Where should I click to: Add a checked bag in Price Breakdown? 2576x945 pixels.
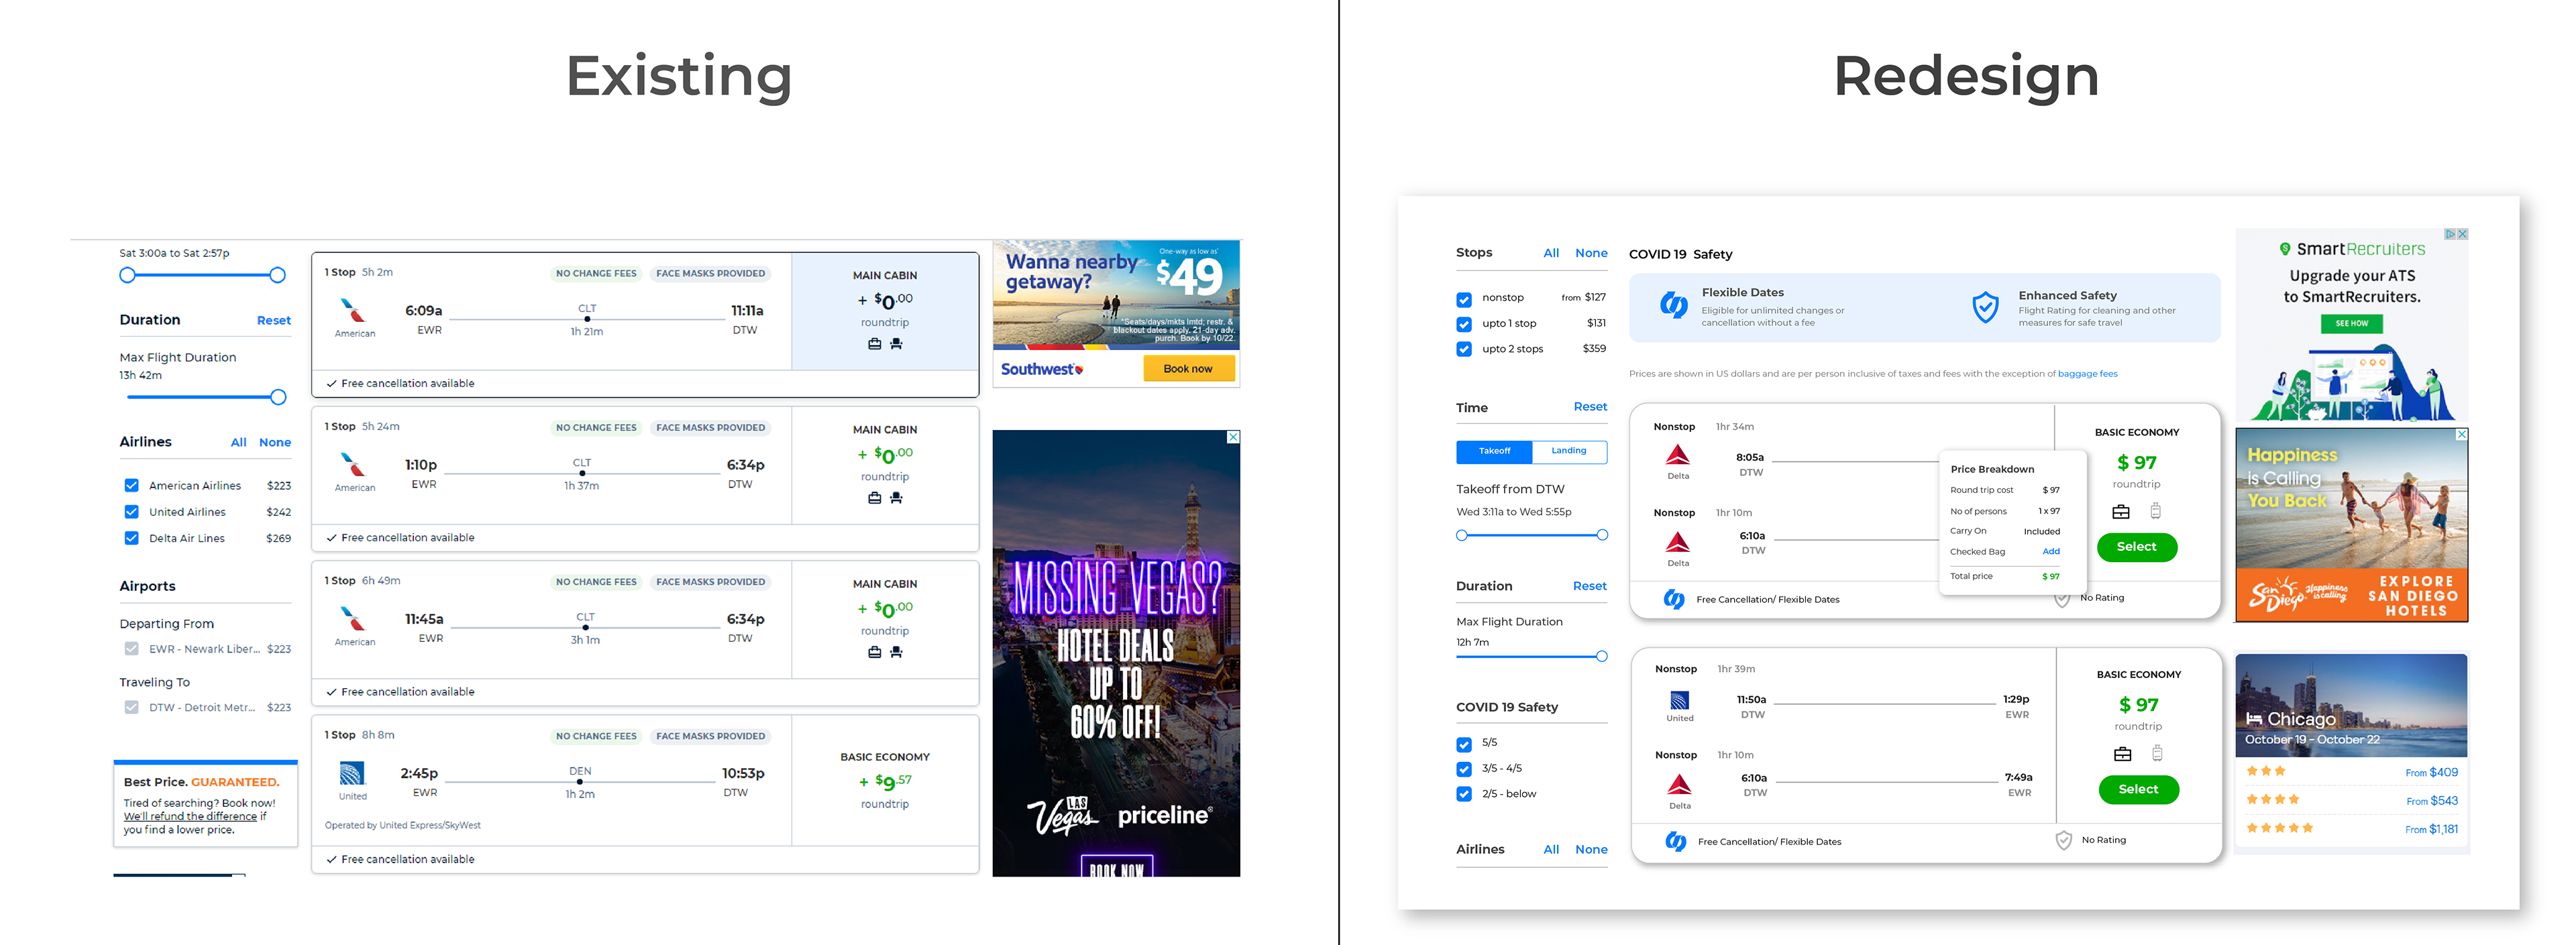coord(2051,552)
